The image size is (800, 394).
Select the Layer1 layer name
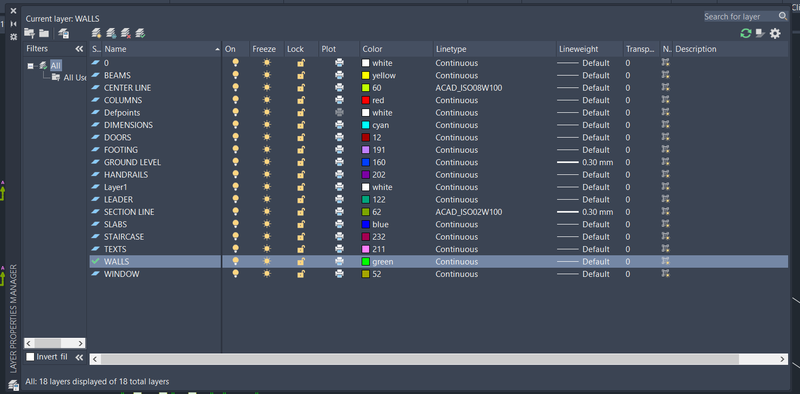115,187
